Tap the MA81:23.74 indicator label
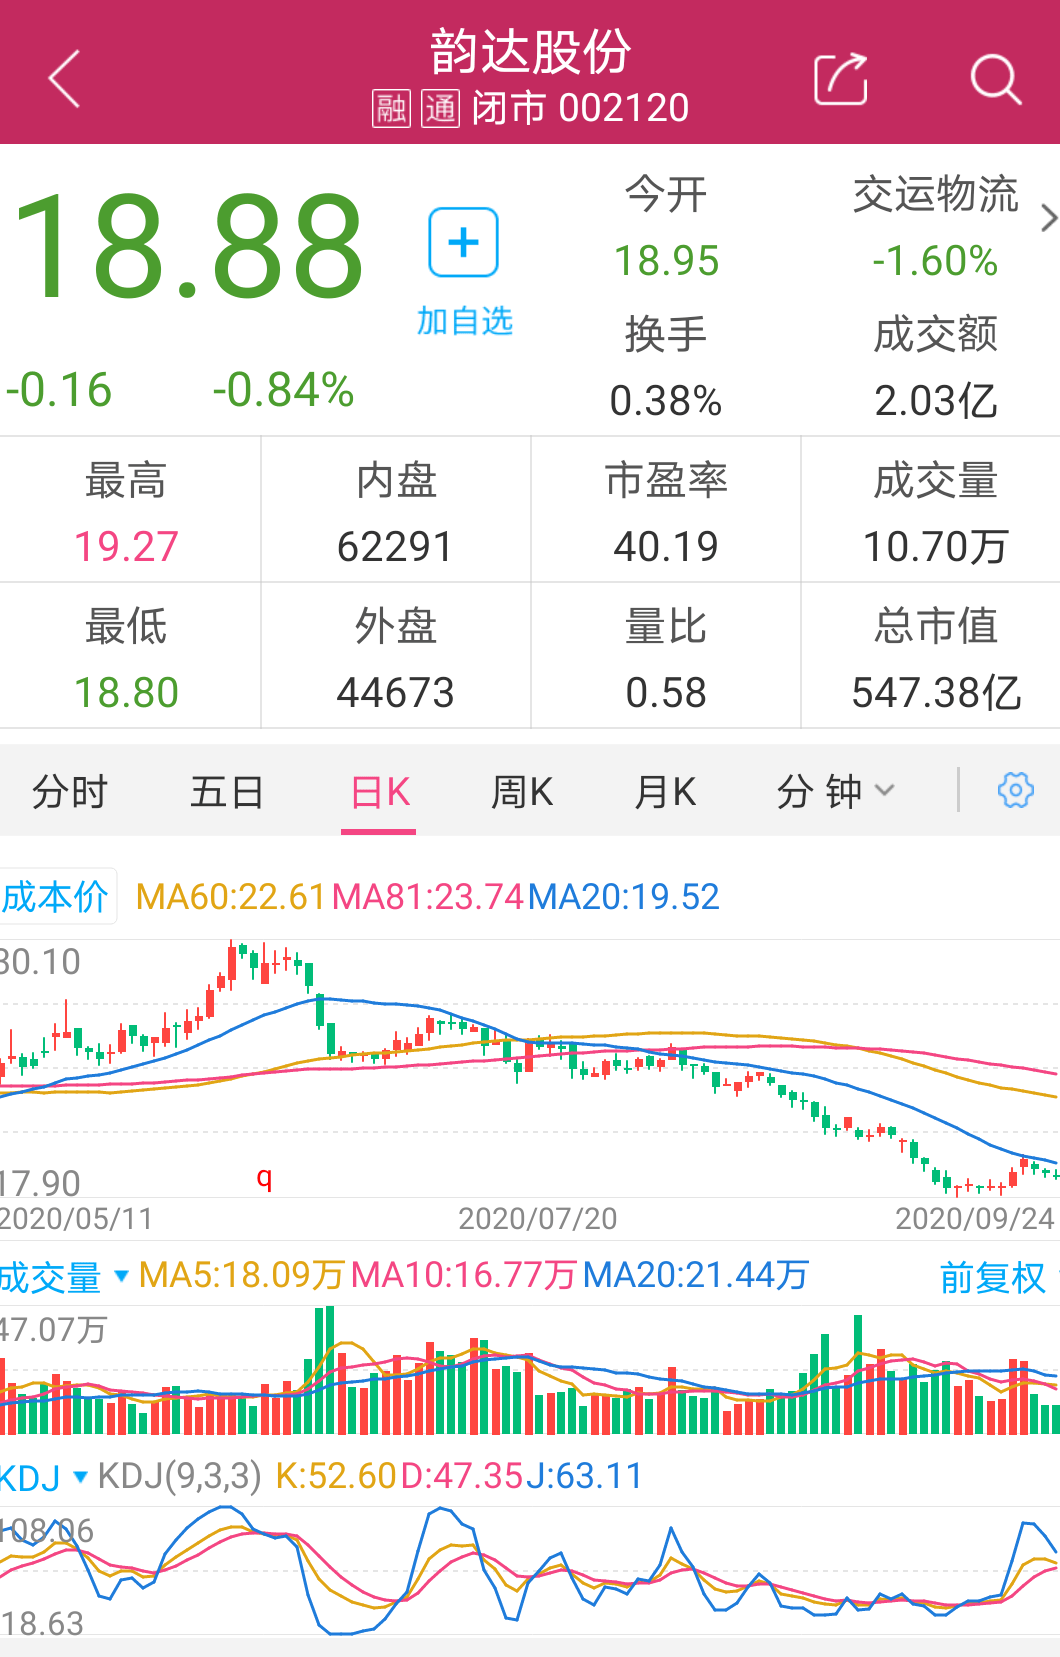This screenshot has width=1060, height=1657. pos(428,897)
